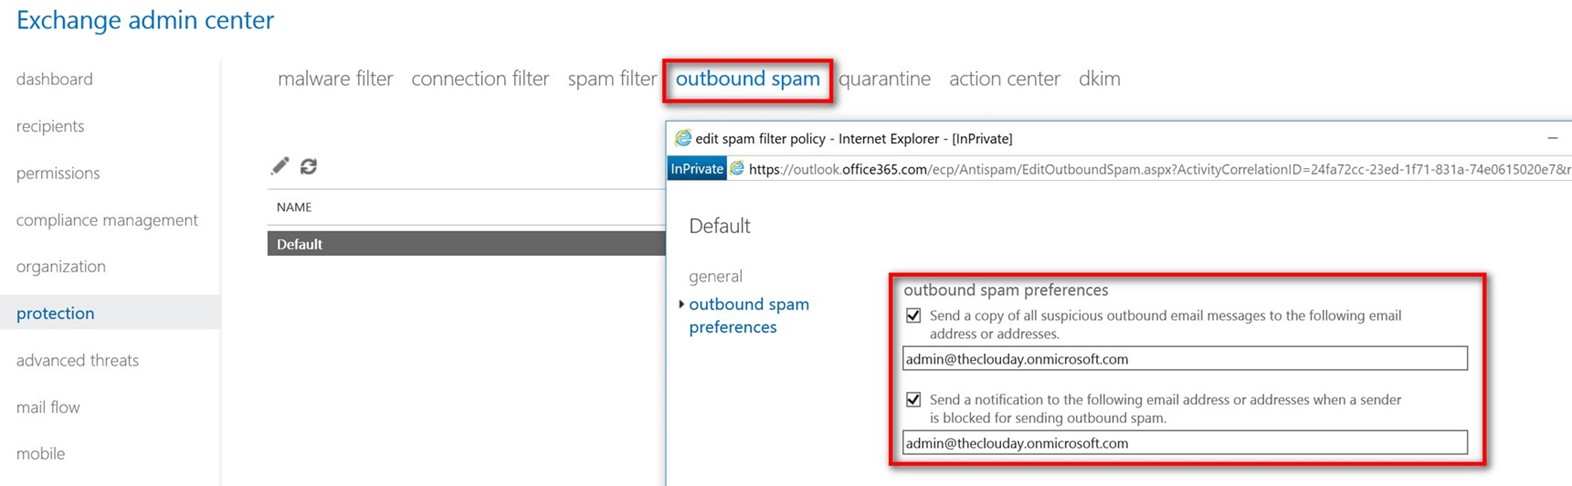Click the pencil edit icon
Image resolution: width=1572 pixels, height=486 pixels.
point(280,166)
